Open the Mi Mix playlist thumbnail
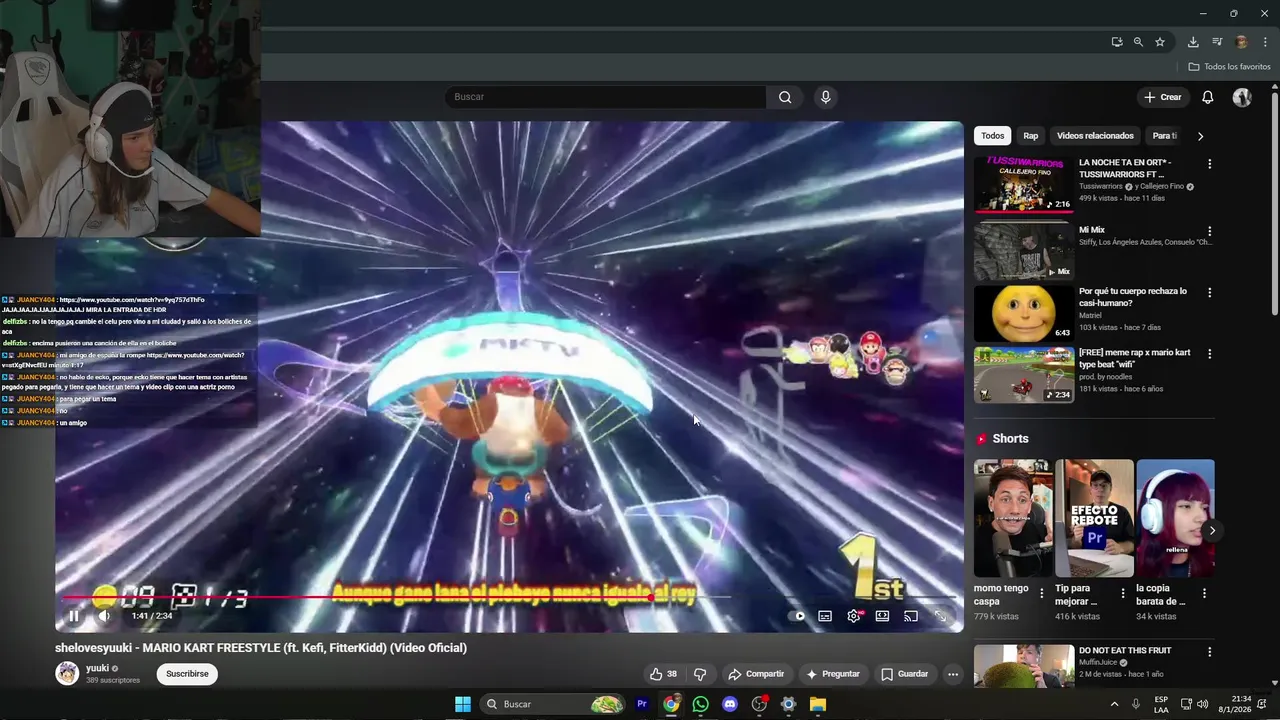 [x=1024, y=251]
